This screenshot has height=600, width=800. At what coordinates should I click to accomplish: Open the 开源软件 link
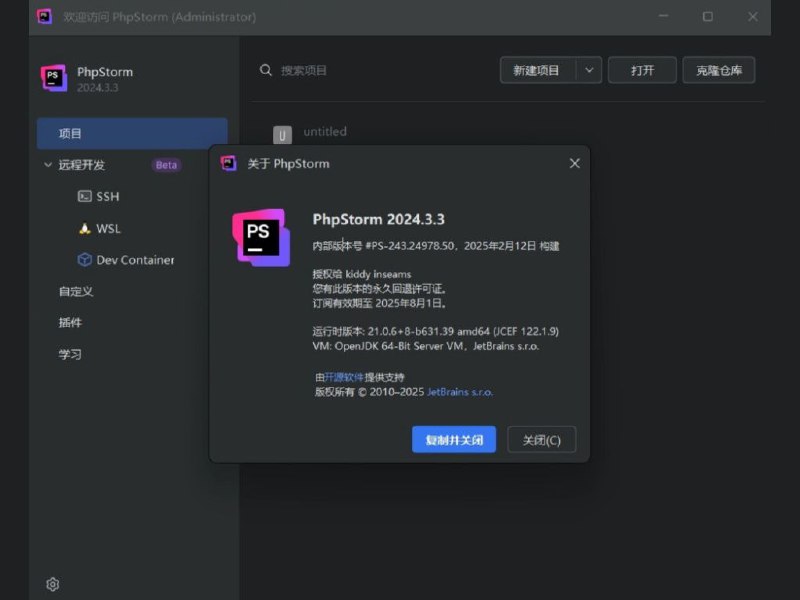point(344,377)
